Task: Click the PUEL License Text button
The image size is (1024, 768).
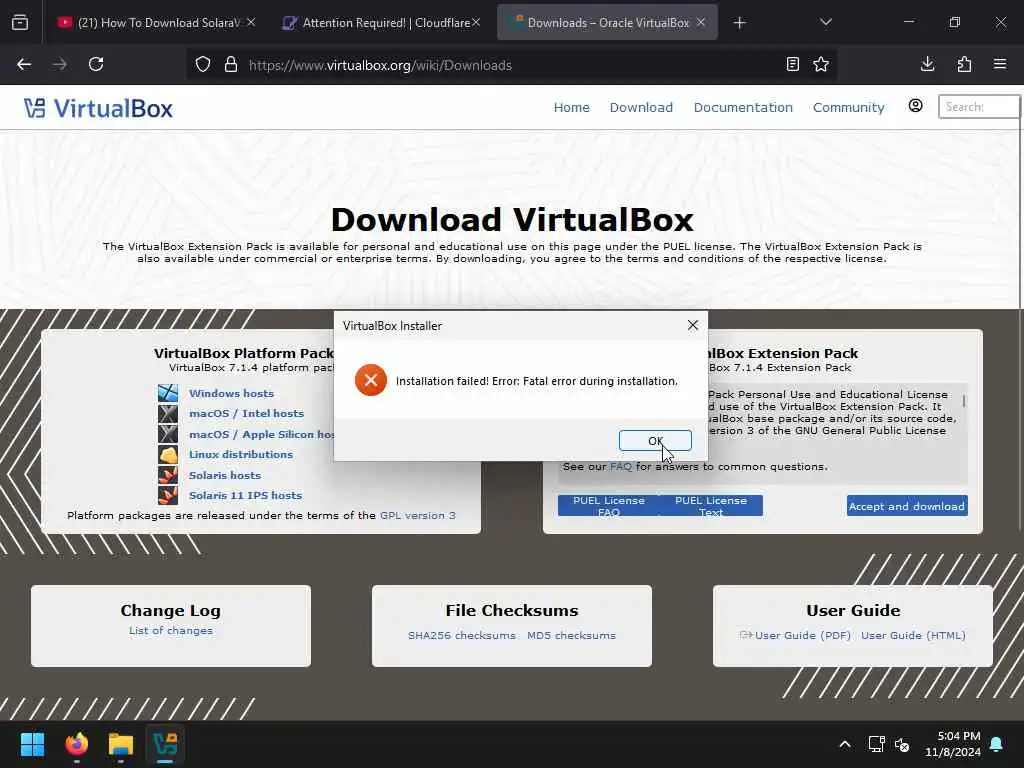Action: pos(711,505)
